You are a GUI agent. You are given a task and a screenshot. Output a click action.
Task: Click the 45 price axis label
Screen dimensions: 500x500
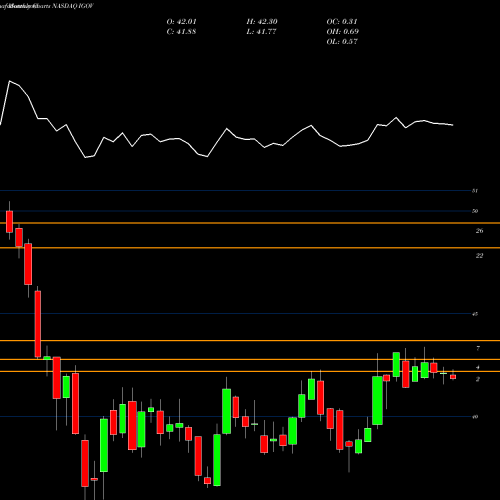[x=475, y=314]
